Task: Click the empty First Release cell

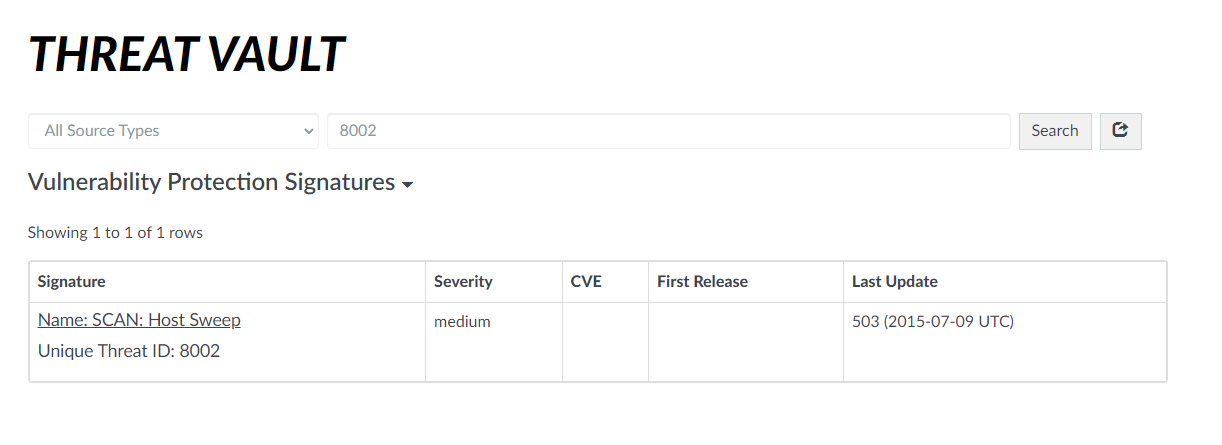Action: coord(745,341)
